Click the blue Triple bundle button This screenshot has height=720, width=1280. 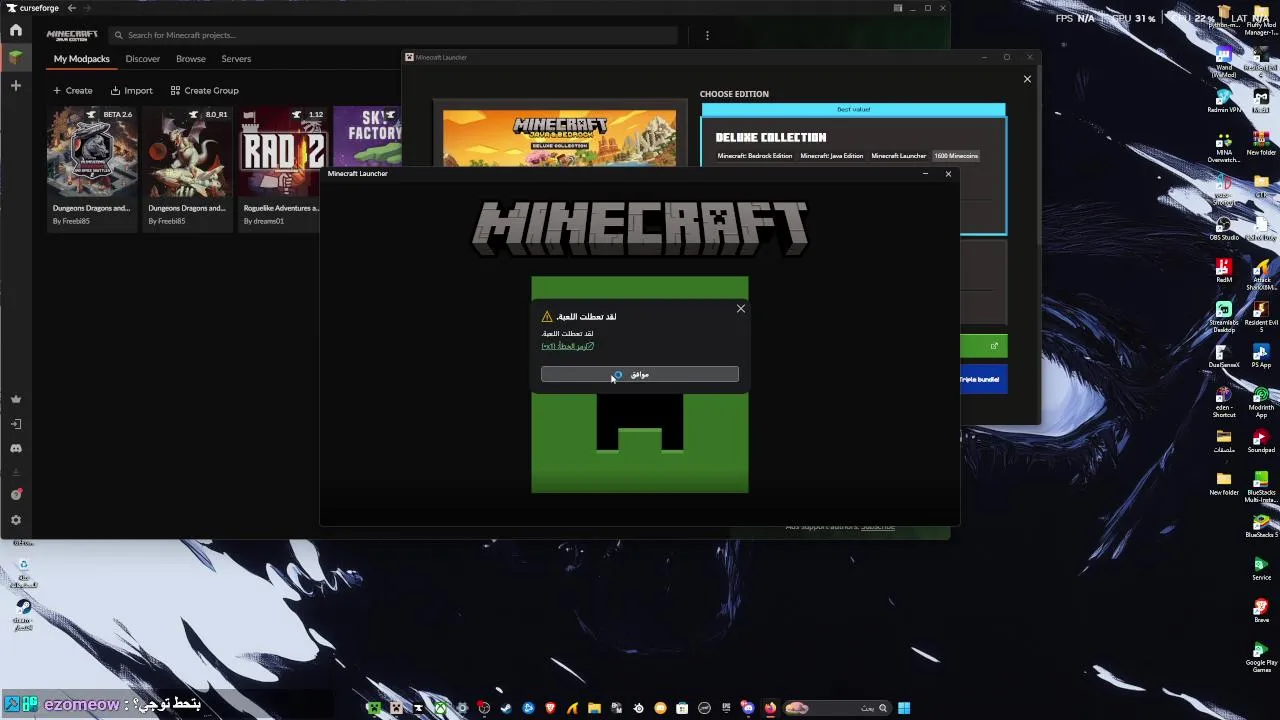[x=984, y=379]
